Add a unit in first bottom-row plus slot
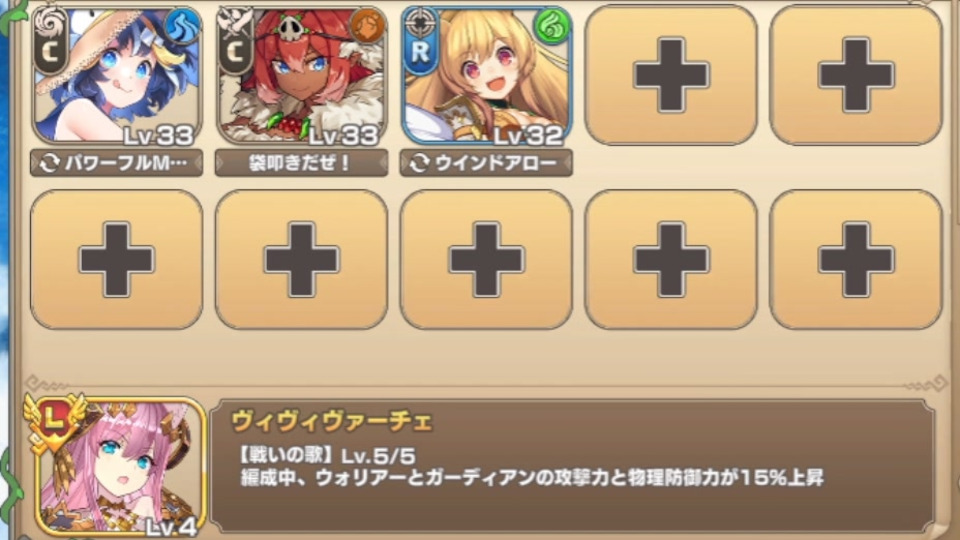 point(116,260)
